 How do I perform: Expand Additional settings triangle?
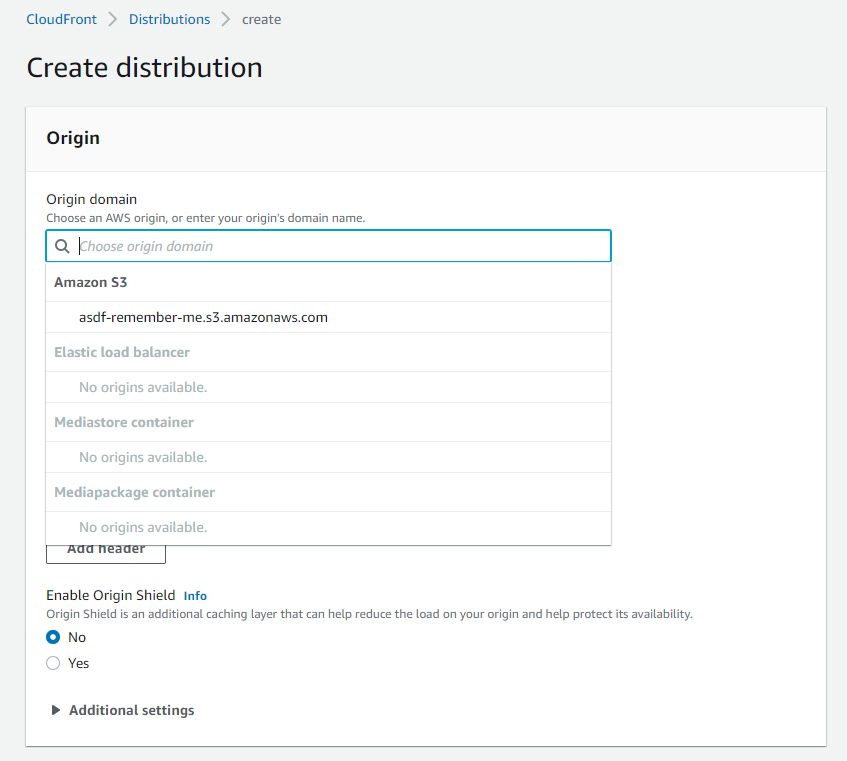click(55, 710)
